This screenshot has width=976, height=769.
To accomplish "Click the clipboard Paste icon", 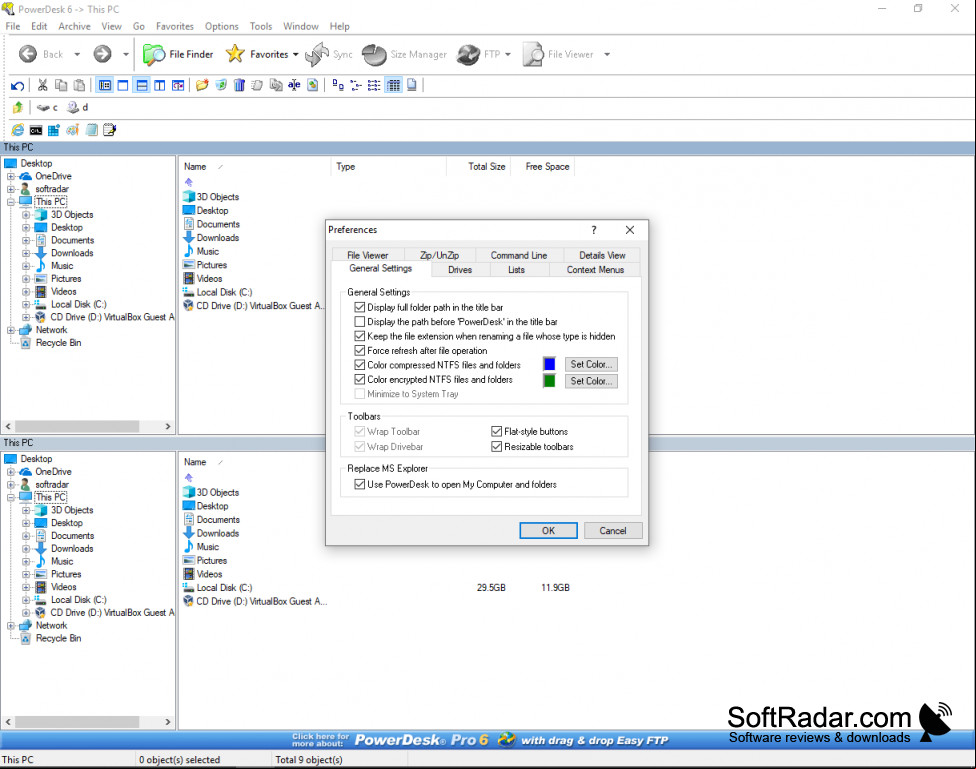I will [x=80, y=85].
